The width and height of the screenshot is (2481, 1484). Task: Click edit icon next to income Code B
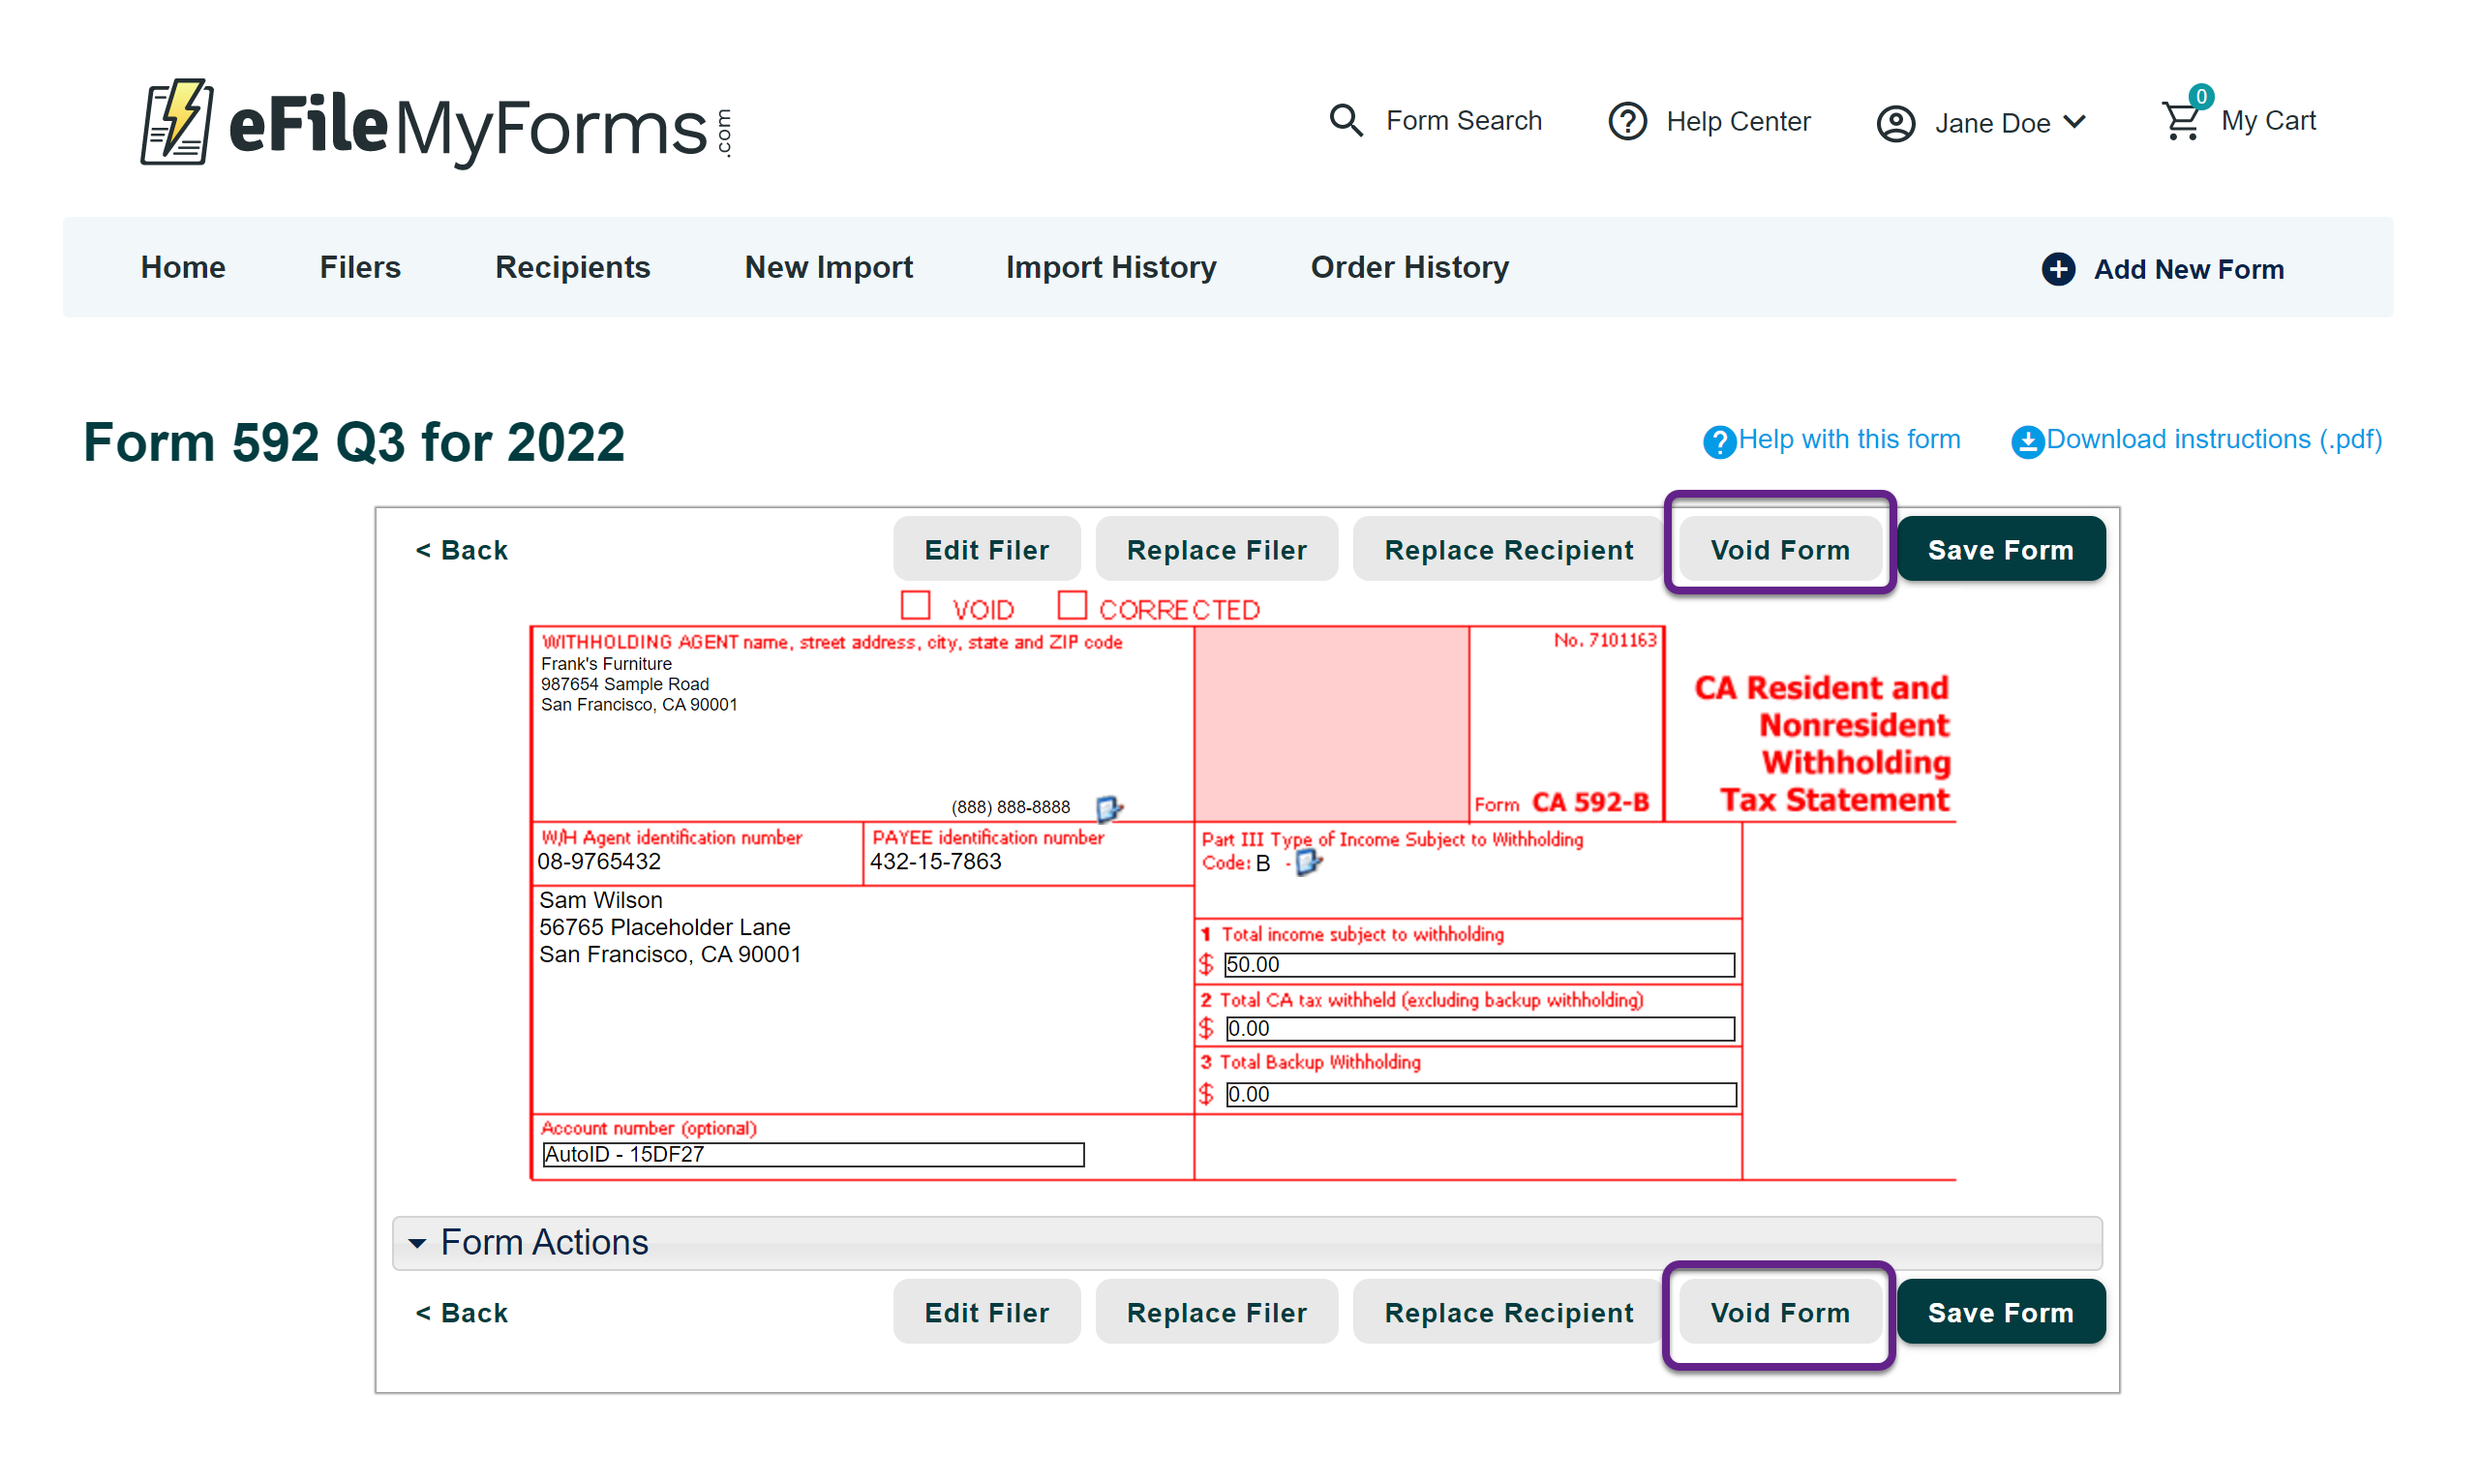click(1308, 862)
